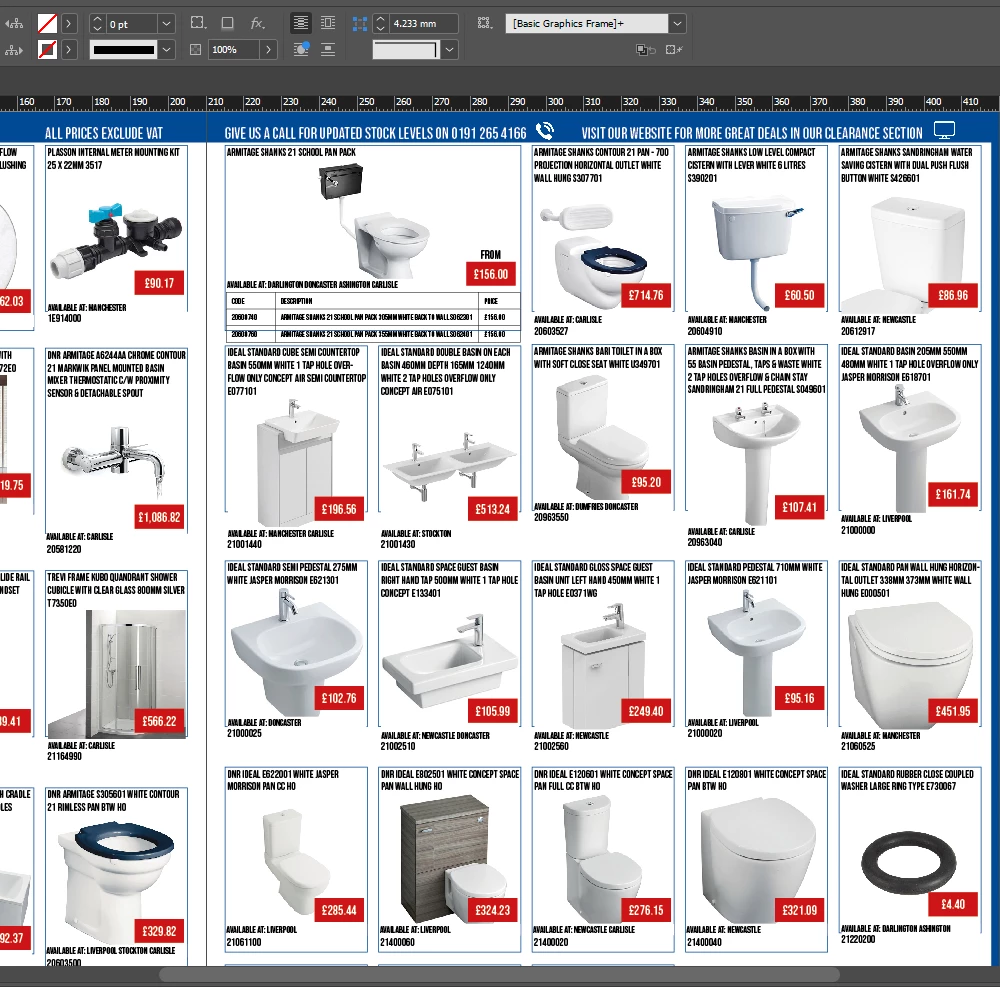Viewport: 1000px width, 1000px height.
Task: Expand the Fill swatch options arrow
Action: click(68, 24)
